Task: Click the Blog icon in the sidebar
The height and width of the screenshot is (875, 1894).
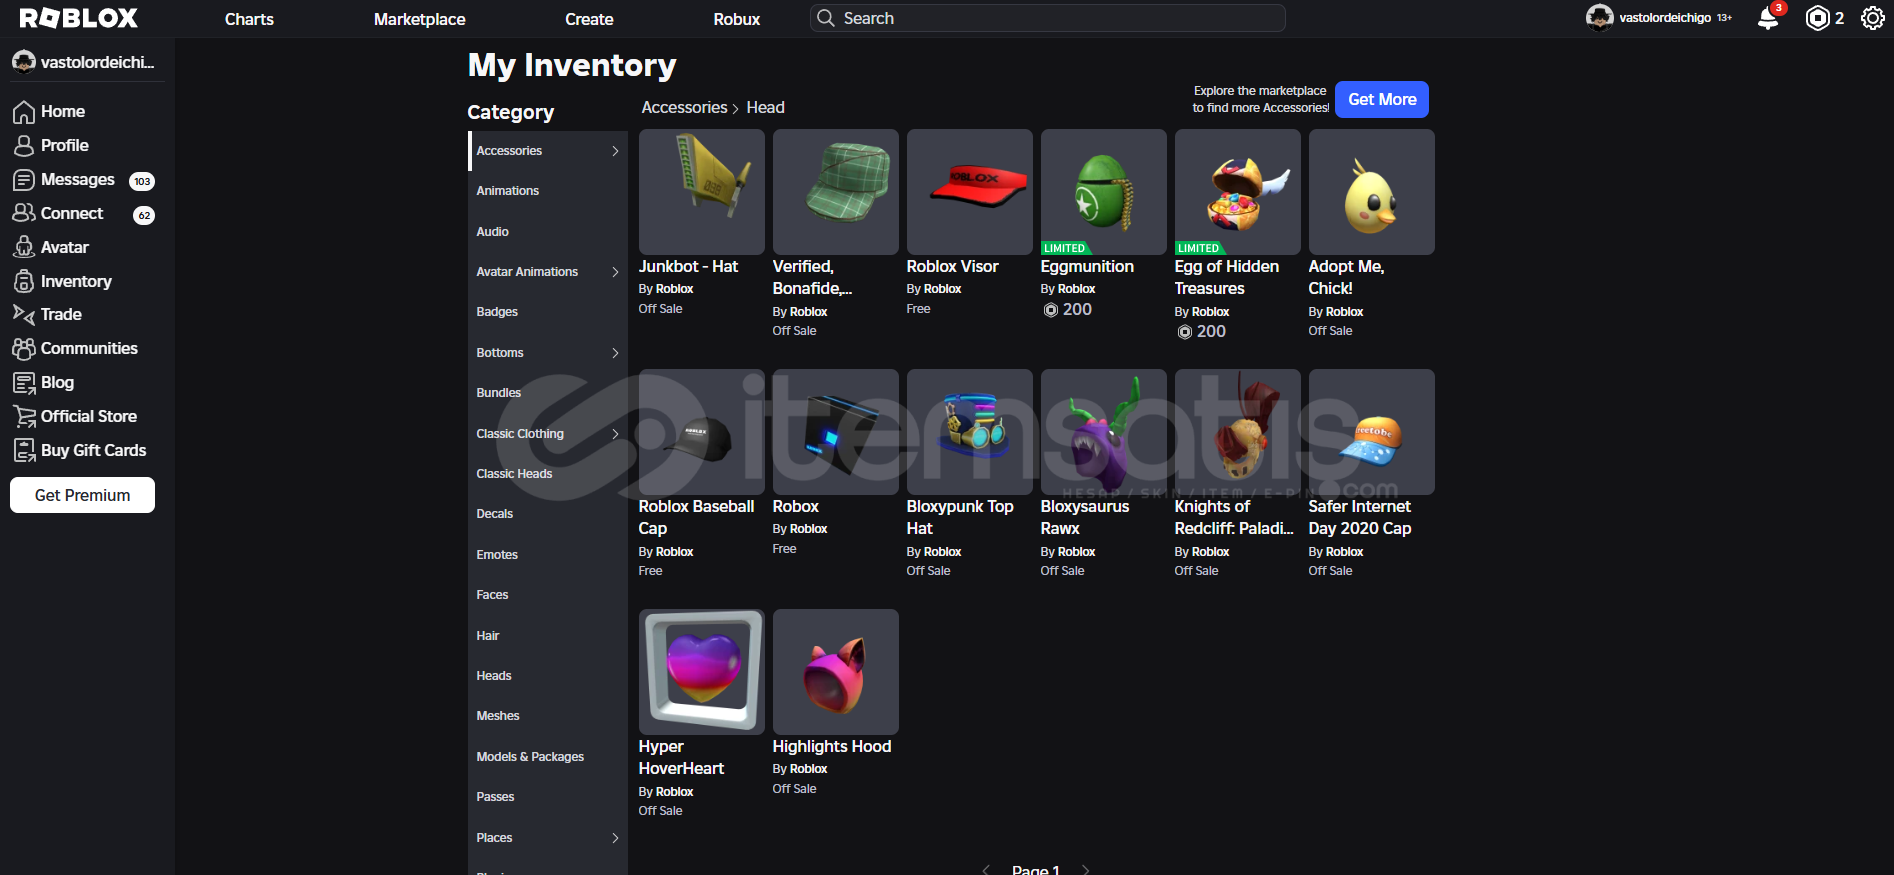Action: [x=24, y=382]
